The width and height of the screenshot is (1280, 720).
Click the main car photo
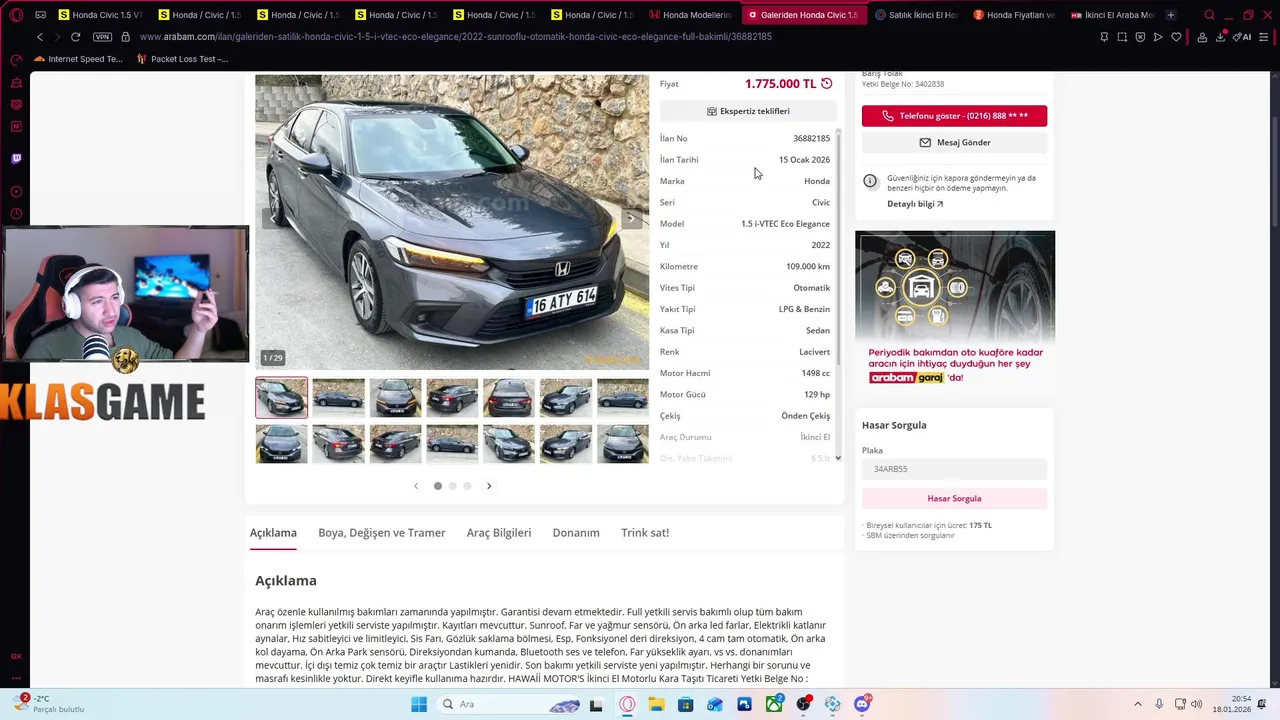[x=452, y=222]
